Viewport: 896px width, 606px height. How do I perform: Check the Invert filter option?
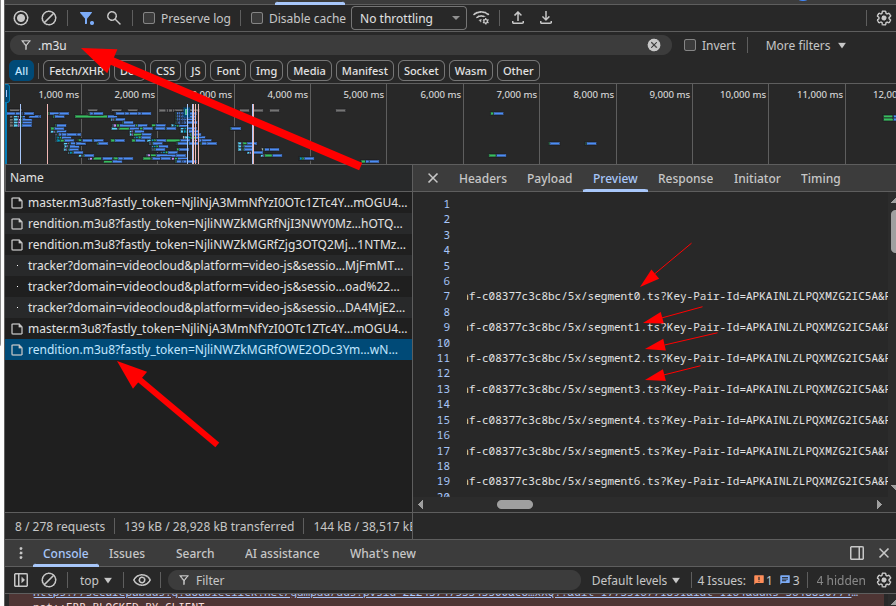point(690,45)
